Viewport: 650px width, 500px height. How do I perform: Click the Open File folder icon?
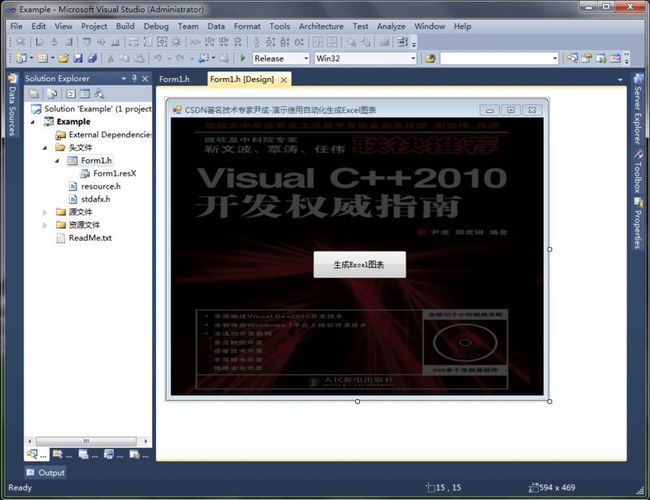[63, 58]
